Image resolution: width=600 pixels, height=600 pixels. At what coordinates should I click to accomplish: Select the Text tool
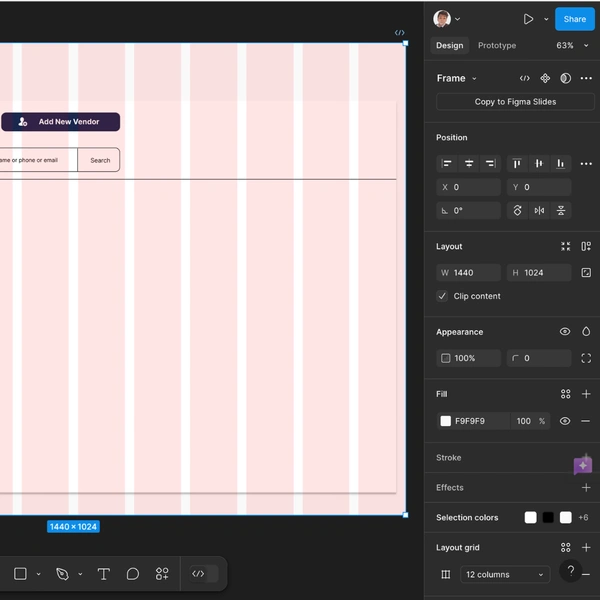point(103,574)
